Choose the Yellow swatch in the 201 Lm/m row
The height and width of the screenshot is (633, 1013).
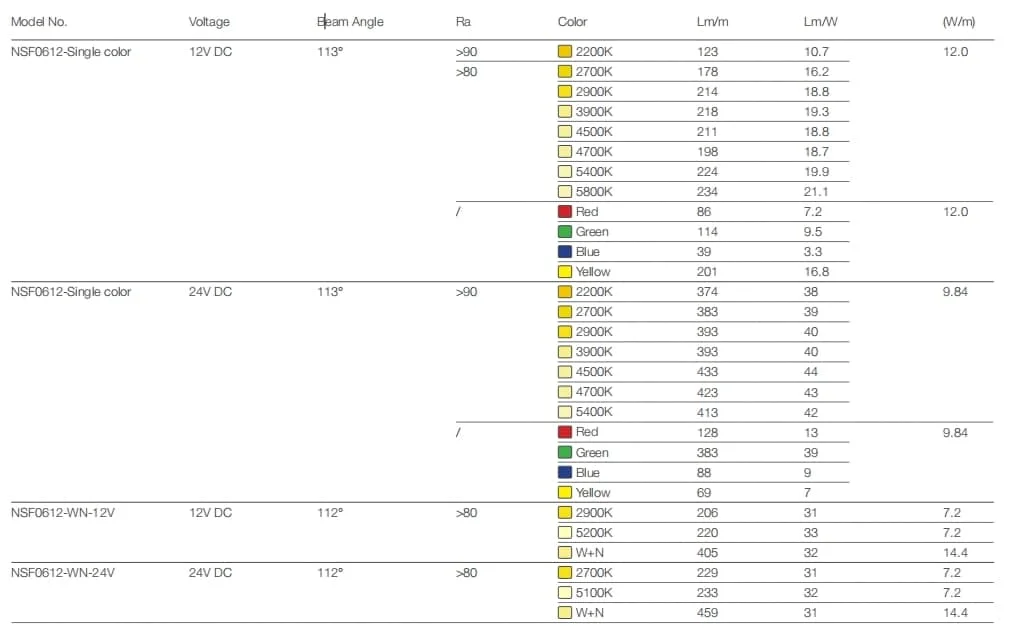[565, 272]
